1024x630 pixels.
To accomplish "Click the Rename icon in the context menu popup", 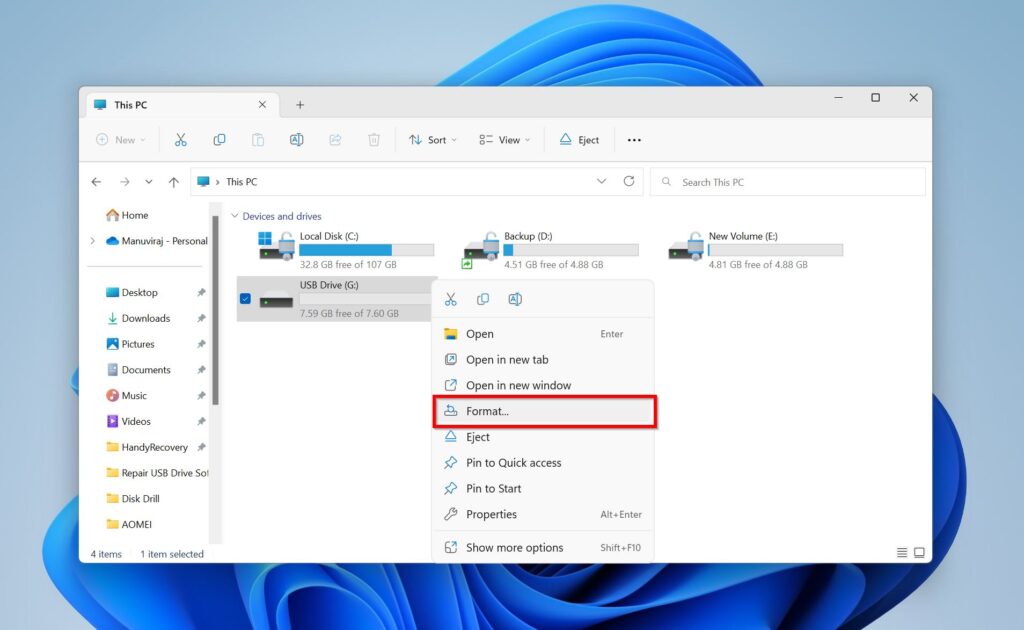I will point(515,298).
